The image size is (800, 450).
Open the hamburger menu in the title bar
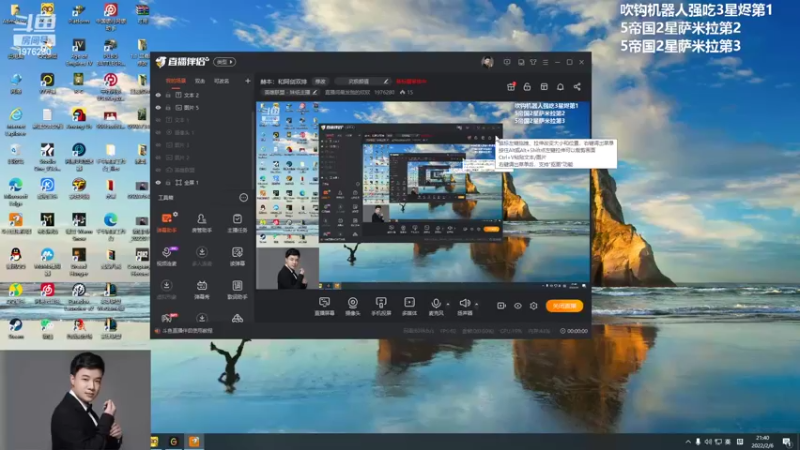(x=545, y=62)
